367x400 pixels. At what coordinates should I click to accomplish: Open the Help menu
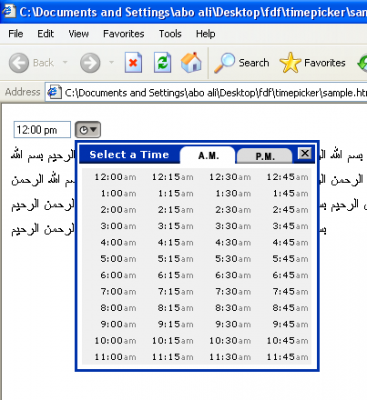[205, 34]
